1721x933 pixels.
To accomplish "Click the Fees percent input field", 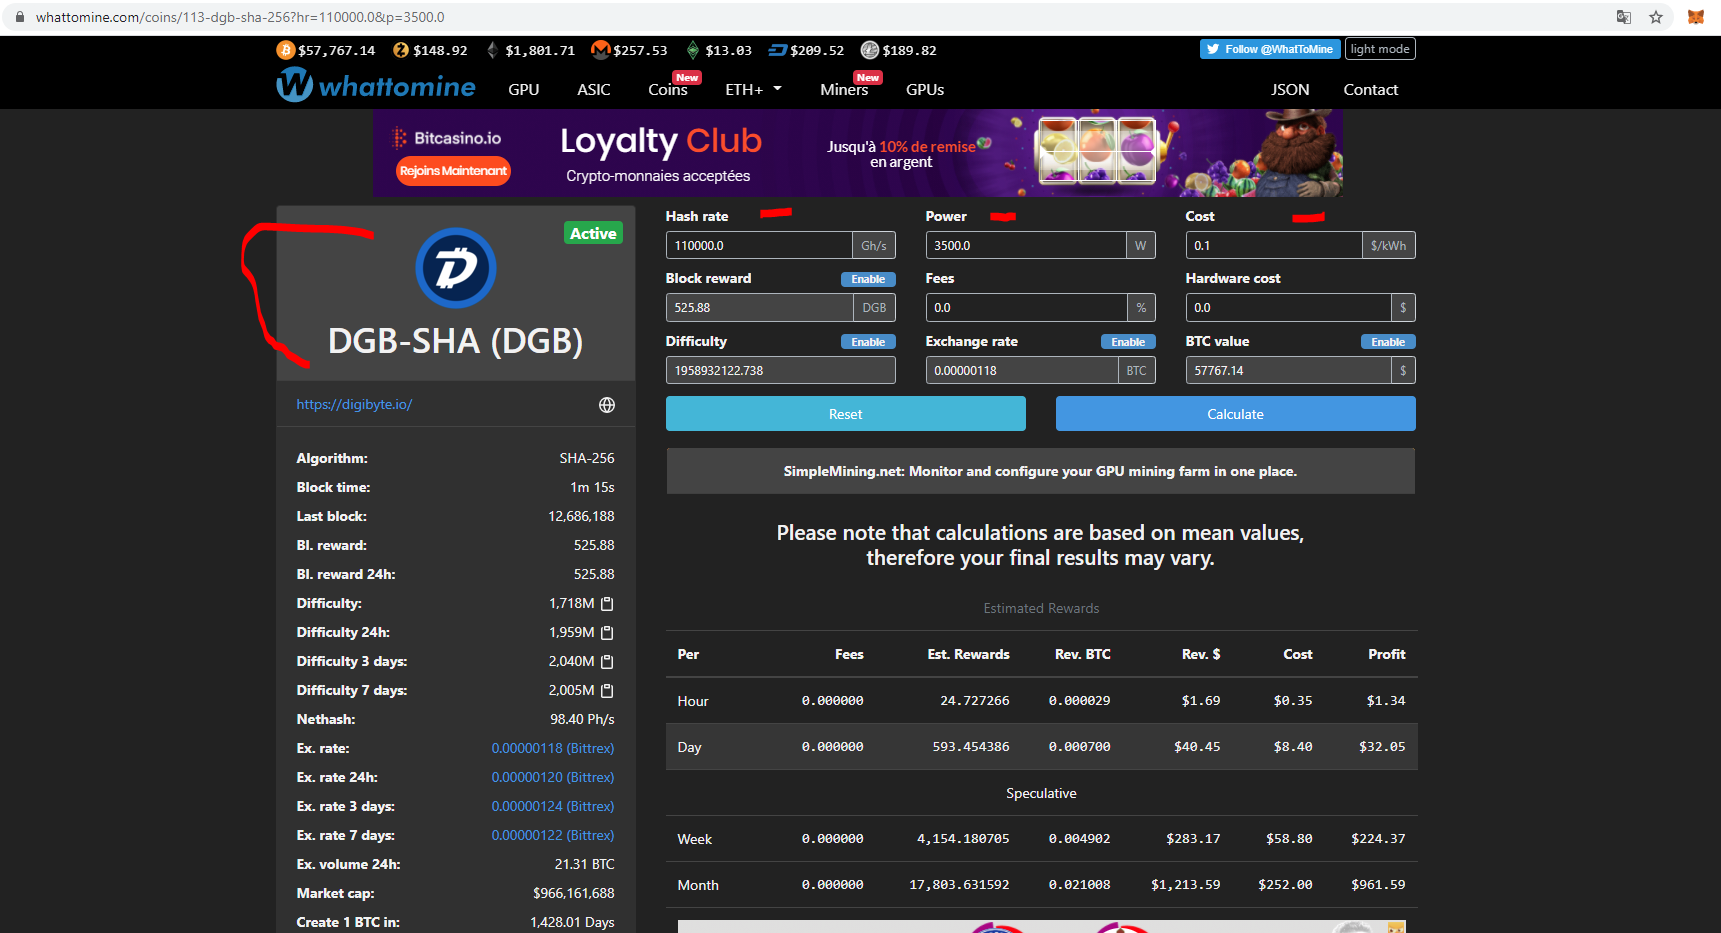I will pos(1026,308).
